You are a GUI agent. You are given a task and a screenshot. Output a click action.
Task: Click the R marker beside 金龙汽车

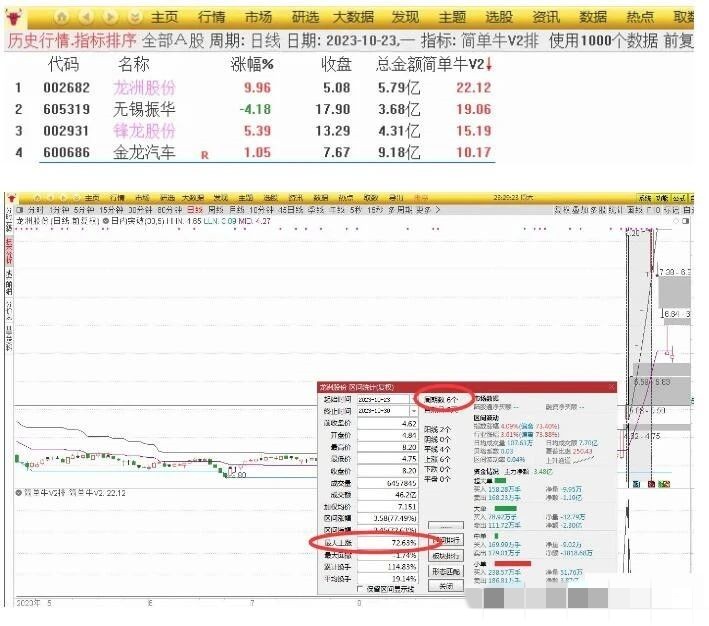[x=205, y=155]
